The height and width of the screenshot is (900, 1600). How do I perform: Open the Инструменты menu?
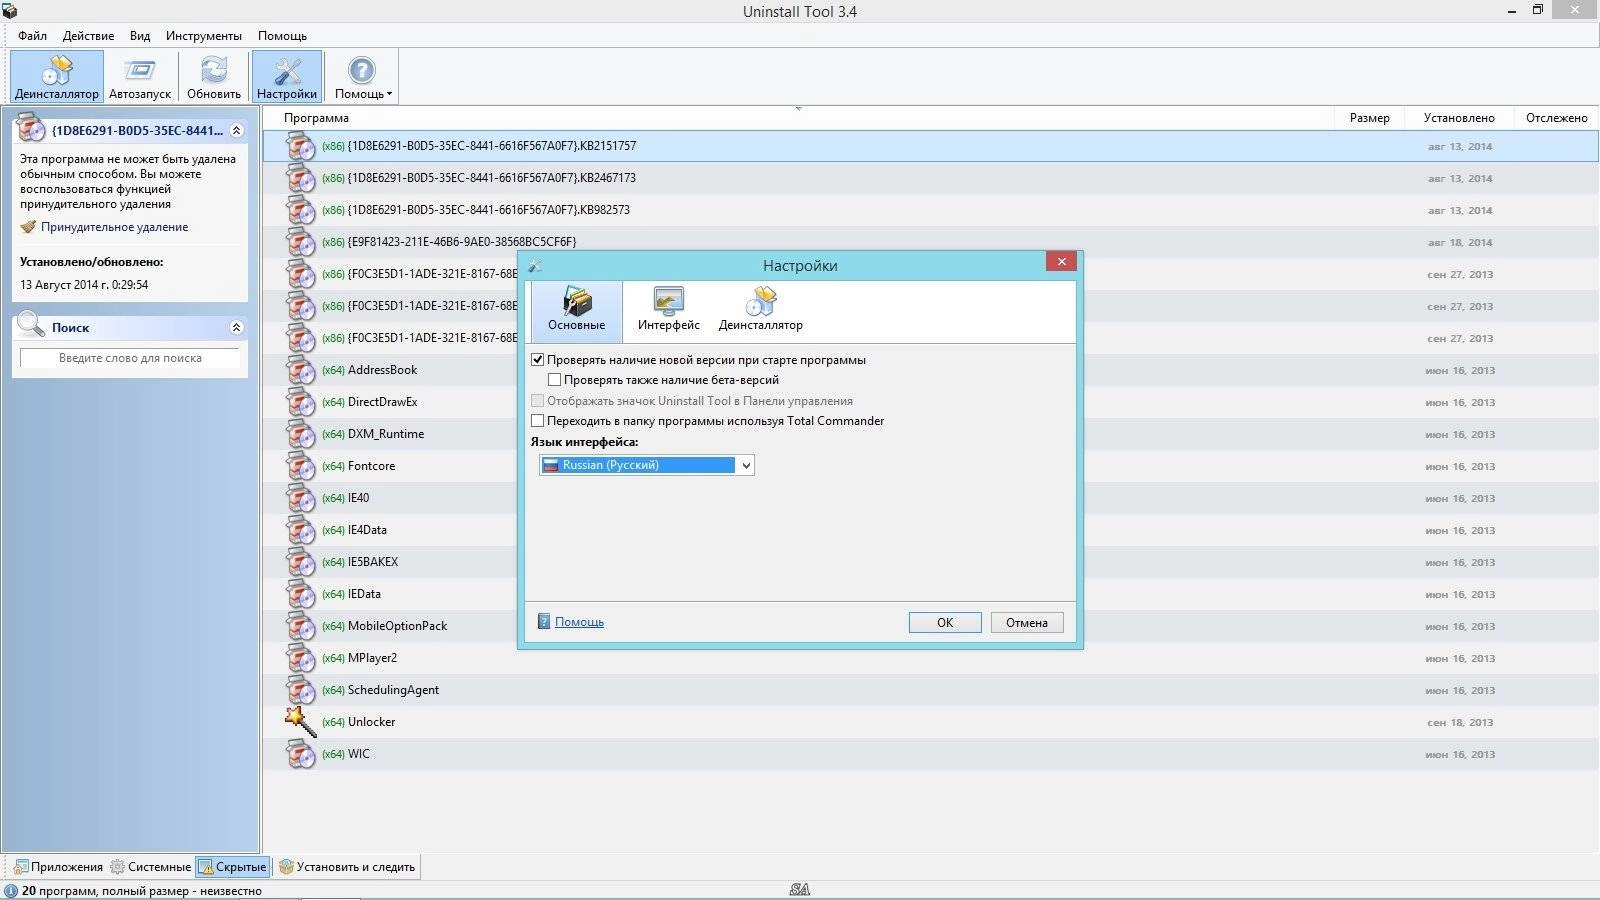click(x=204, y=35)
